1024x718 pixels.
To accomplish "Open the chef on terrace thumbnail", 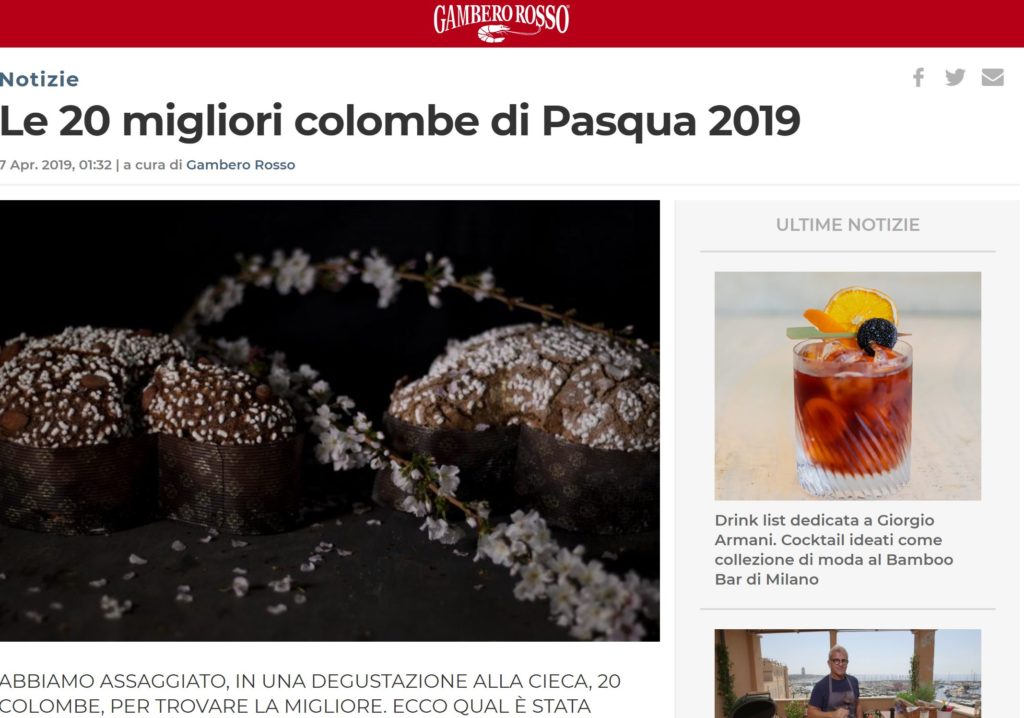I will (x=847, y=674).
